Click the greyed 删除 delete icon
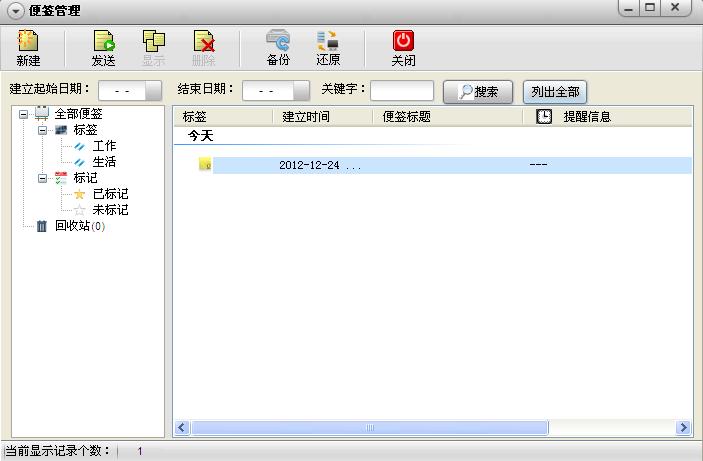The height and width of the screenshot is (461, 703). tap(204, 41)
